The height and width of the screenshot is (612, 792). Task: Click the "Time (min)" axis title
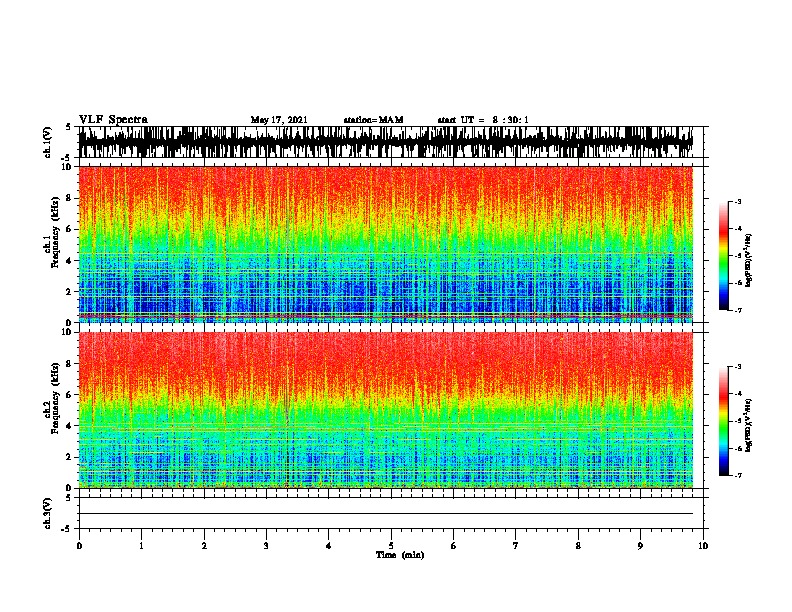[x=400, y=555]
